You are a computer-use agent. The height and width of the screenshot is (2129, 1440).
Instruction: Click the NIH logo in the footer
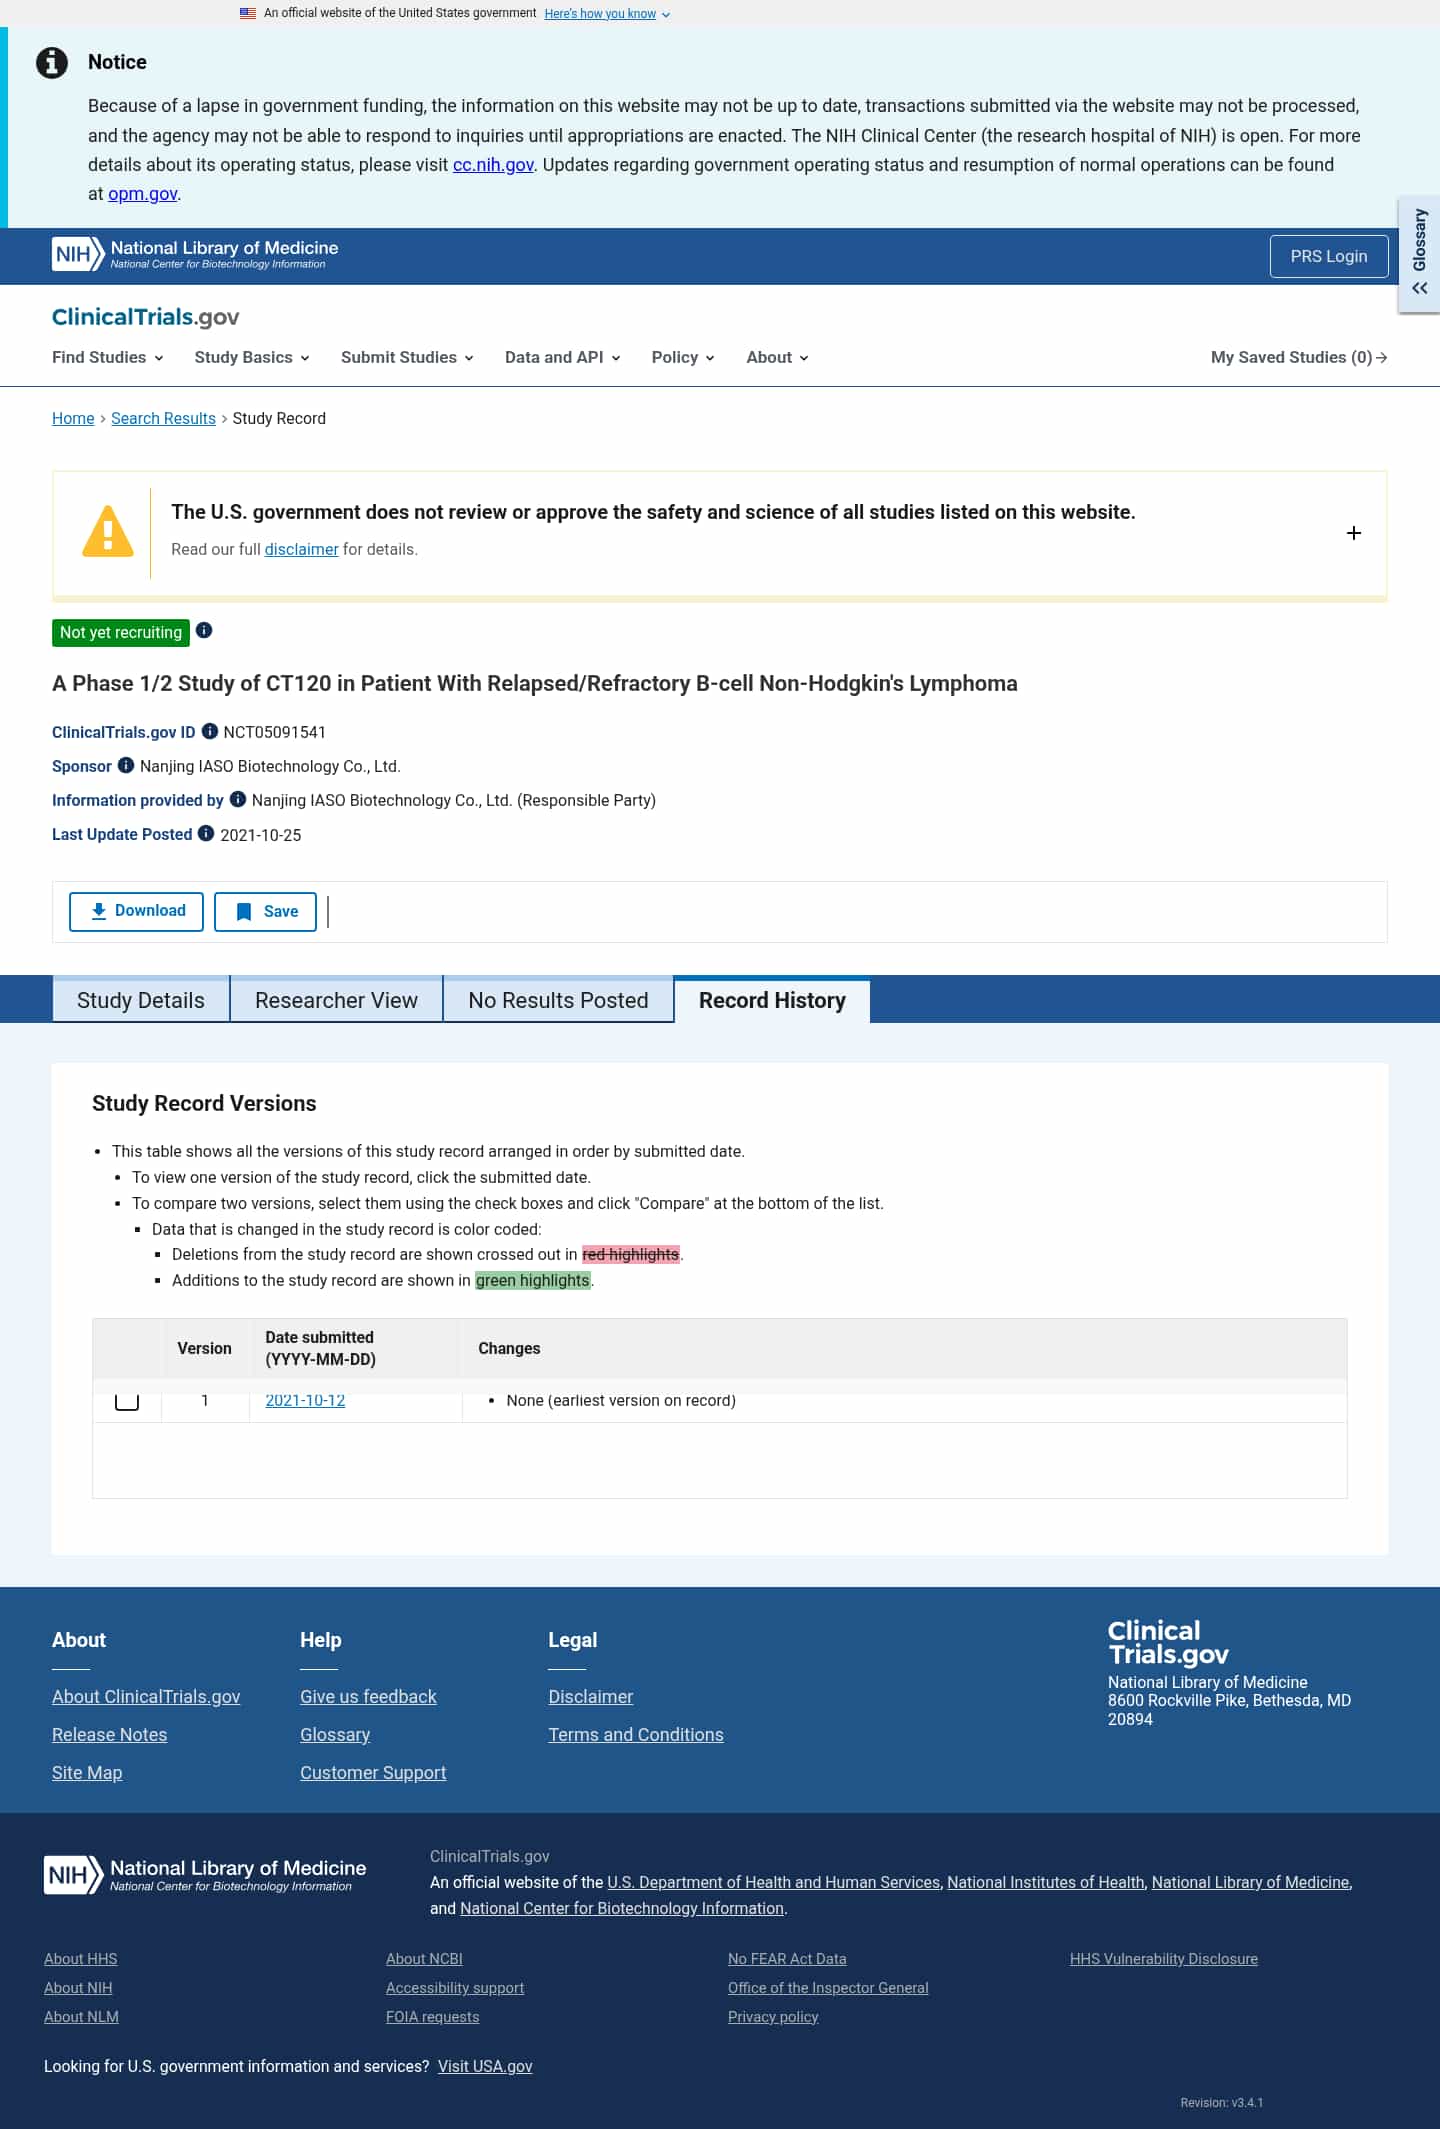(205, 1874)
